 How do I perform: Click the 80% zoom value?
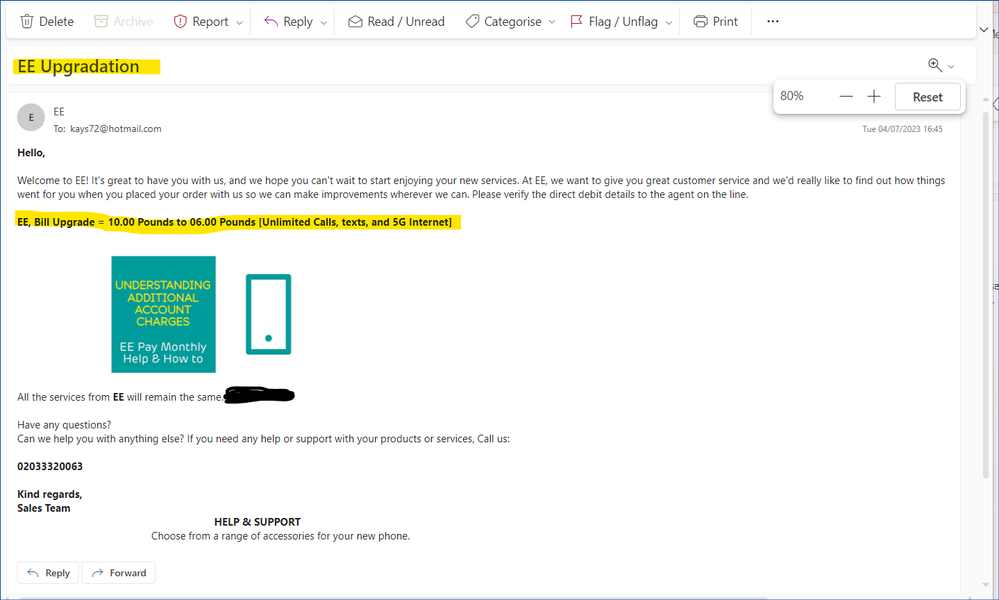(x=792, y=96)
